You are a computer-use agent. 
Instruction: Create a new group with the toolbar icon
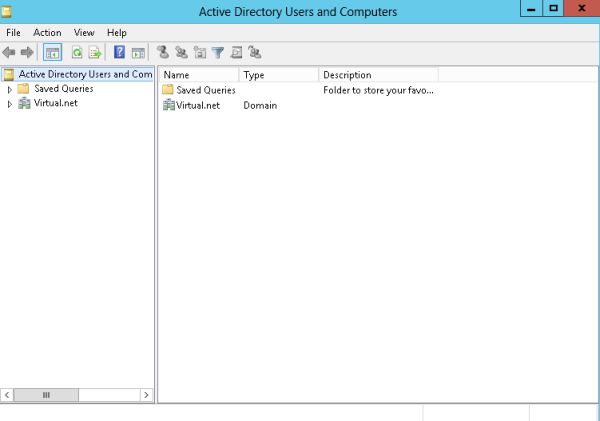181,52
